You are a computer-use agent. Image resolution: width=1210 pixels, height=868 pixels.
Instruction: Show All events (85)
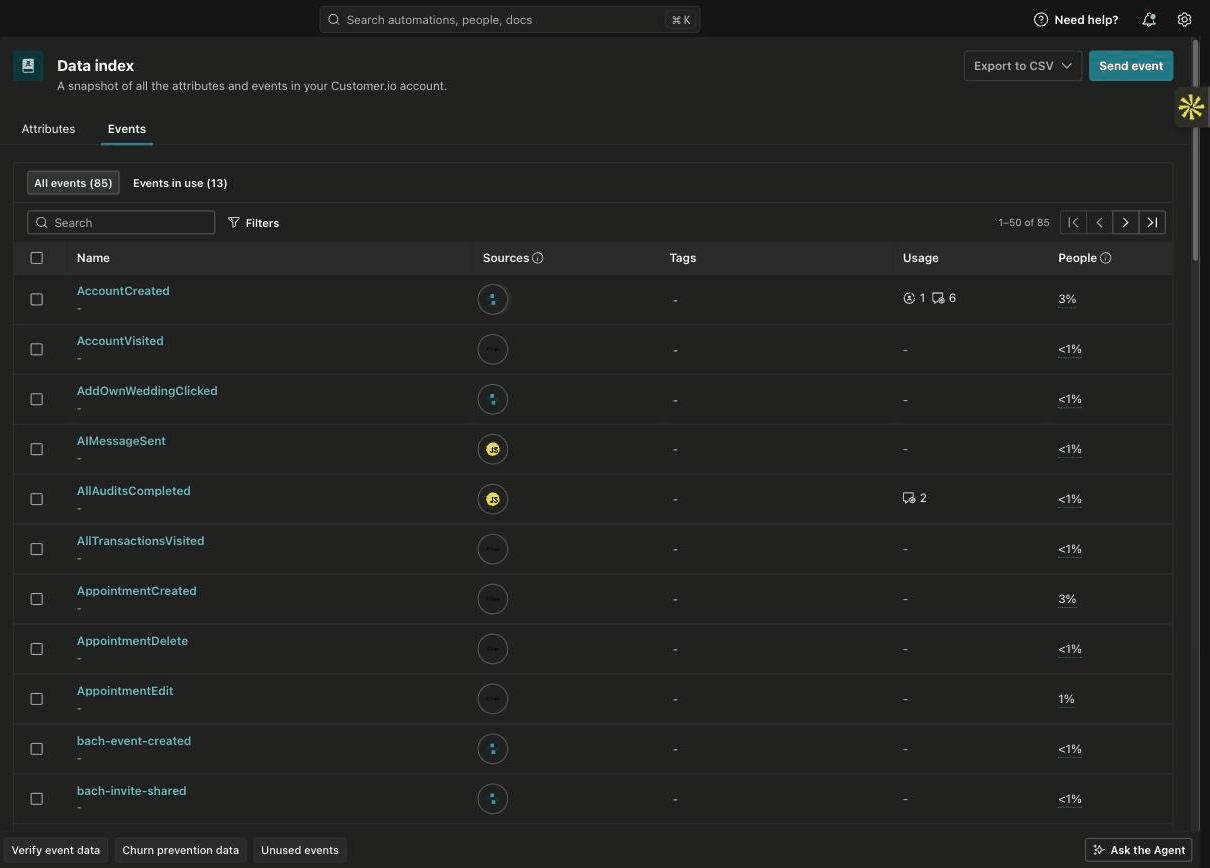[x=73, y=183]
